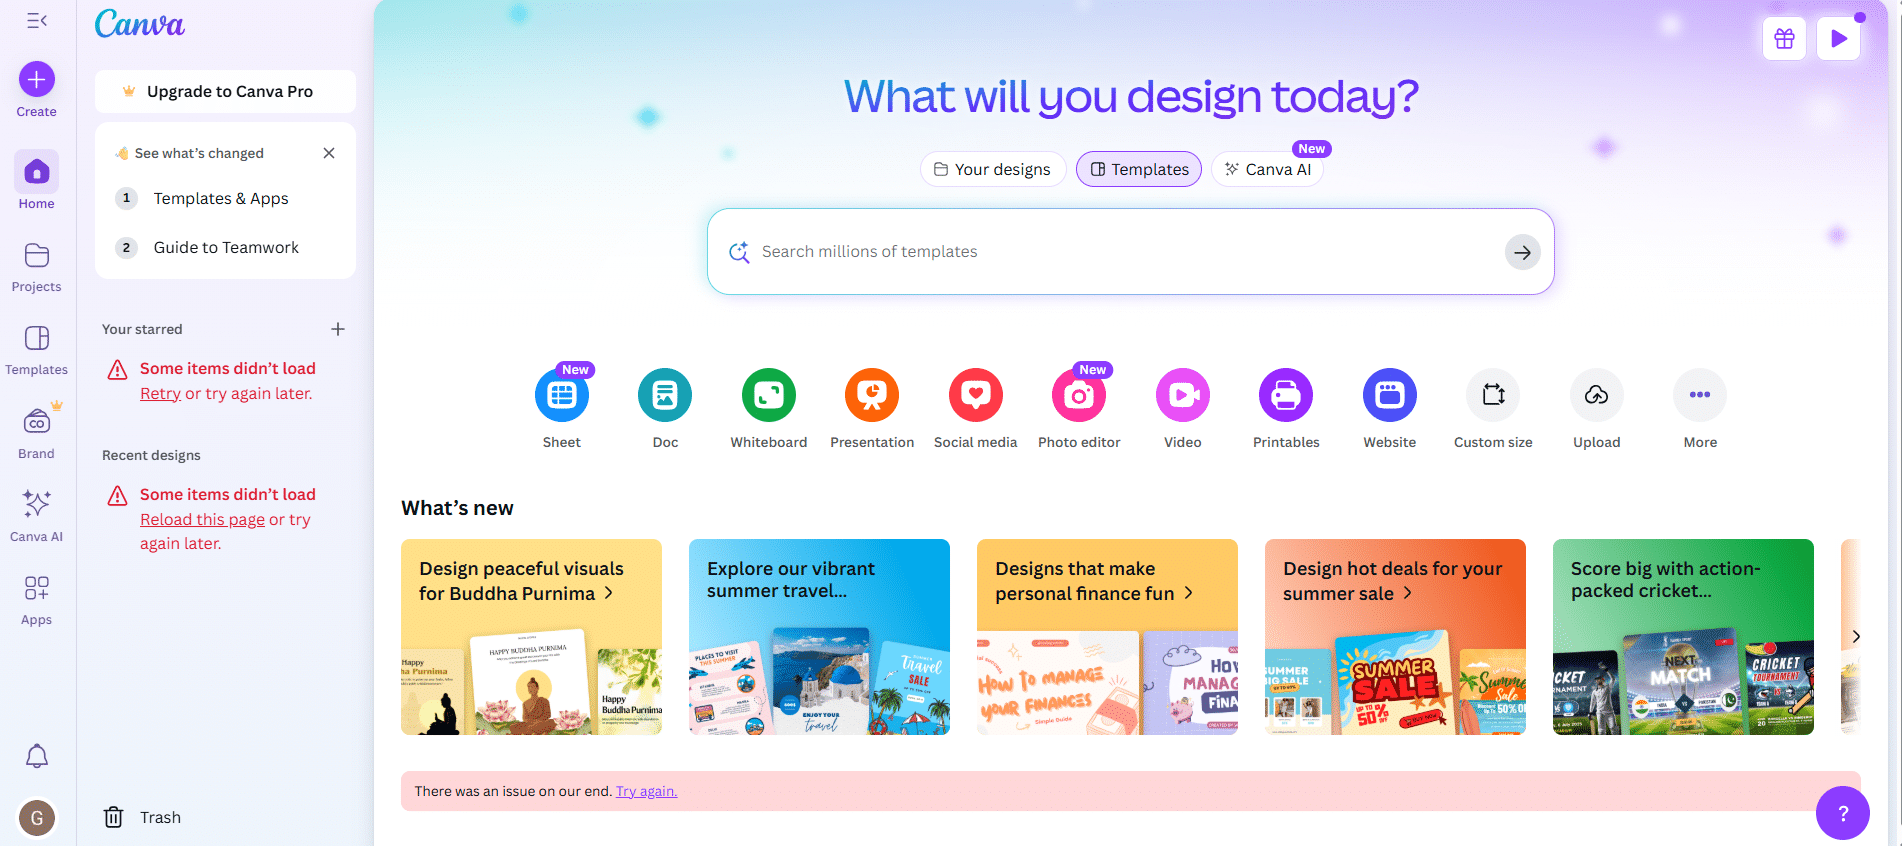Open the Photo editor icon
This screenshot has width=1902, height=846.
point(1079,395)
